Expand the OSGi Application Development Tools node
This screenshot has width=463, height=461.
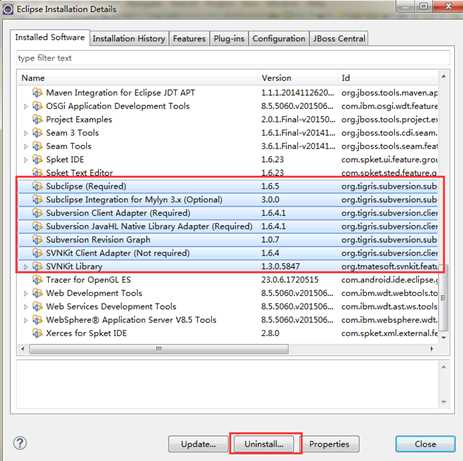[x=26, y=106]
